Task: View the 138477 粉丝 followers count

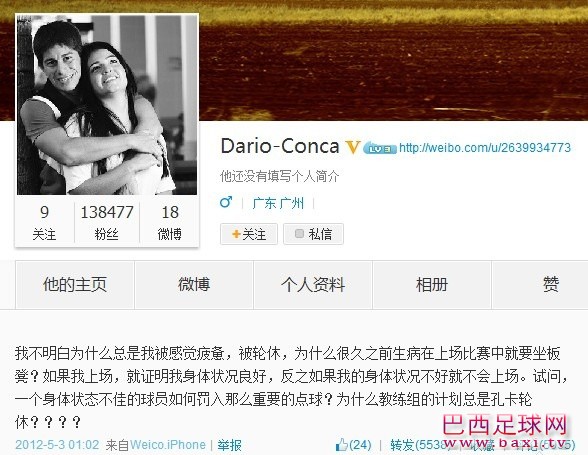Action: [107, 222]
